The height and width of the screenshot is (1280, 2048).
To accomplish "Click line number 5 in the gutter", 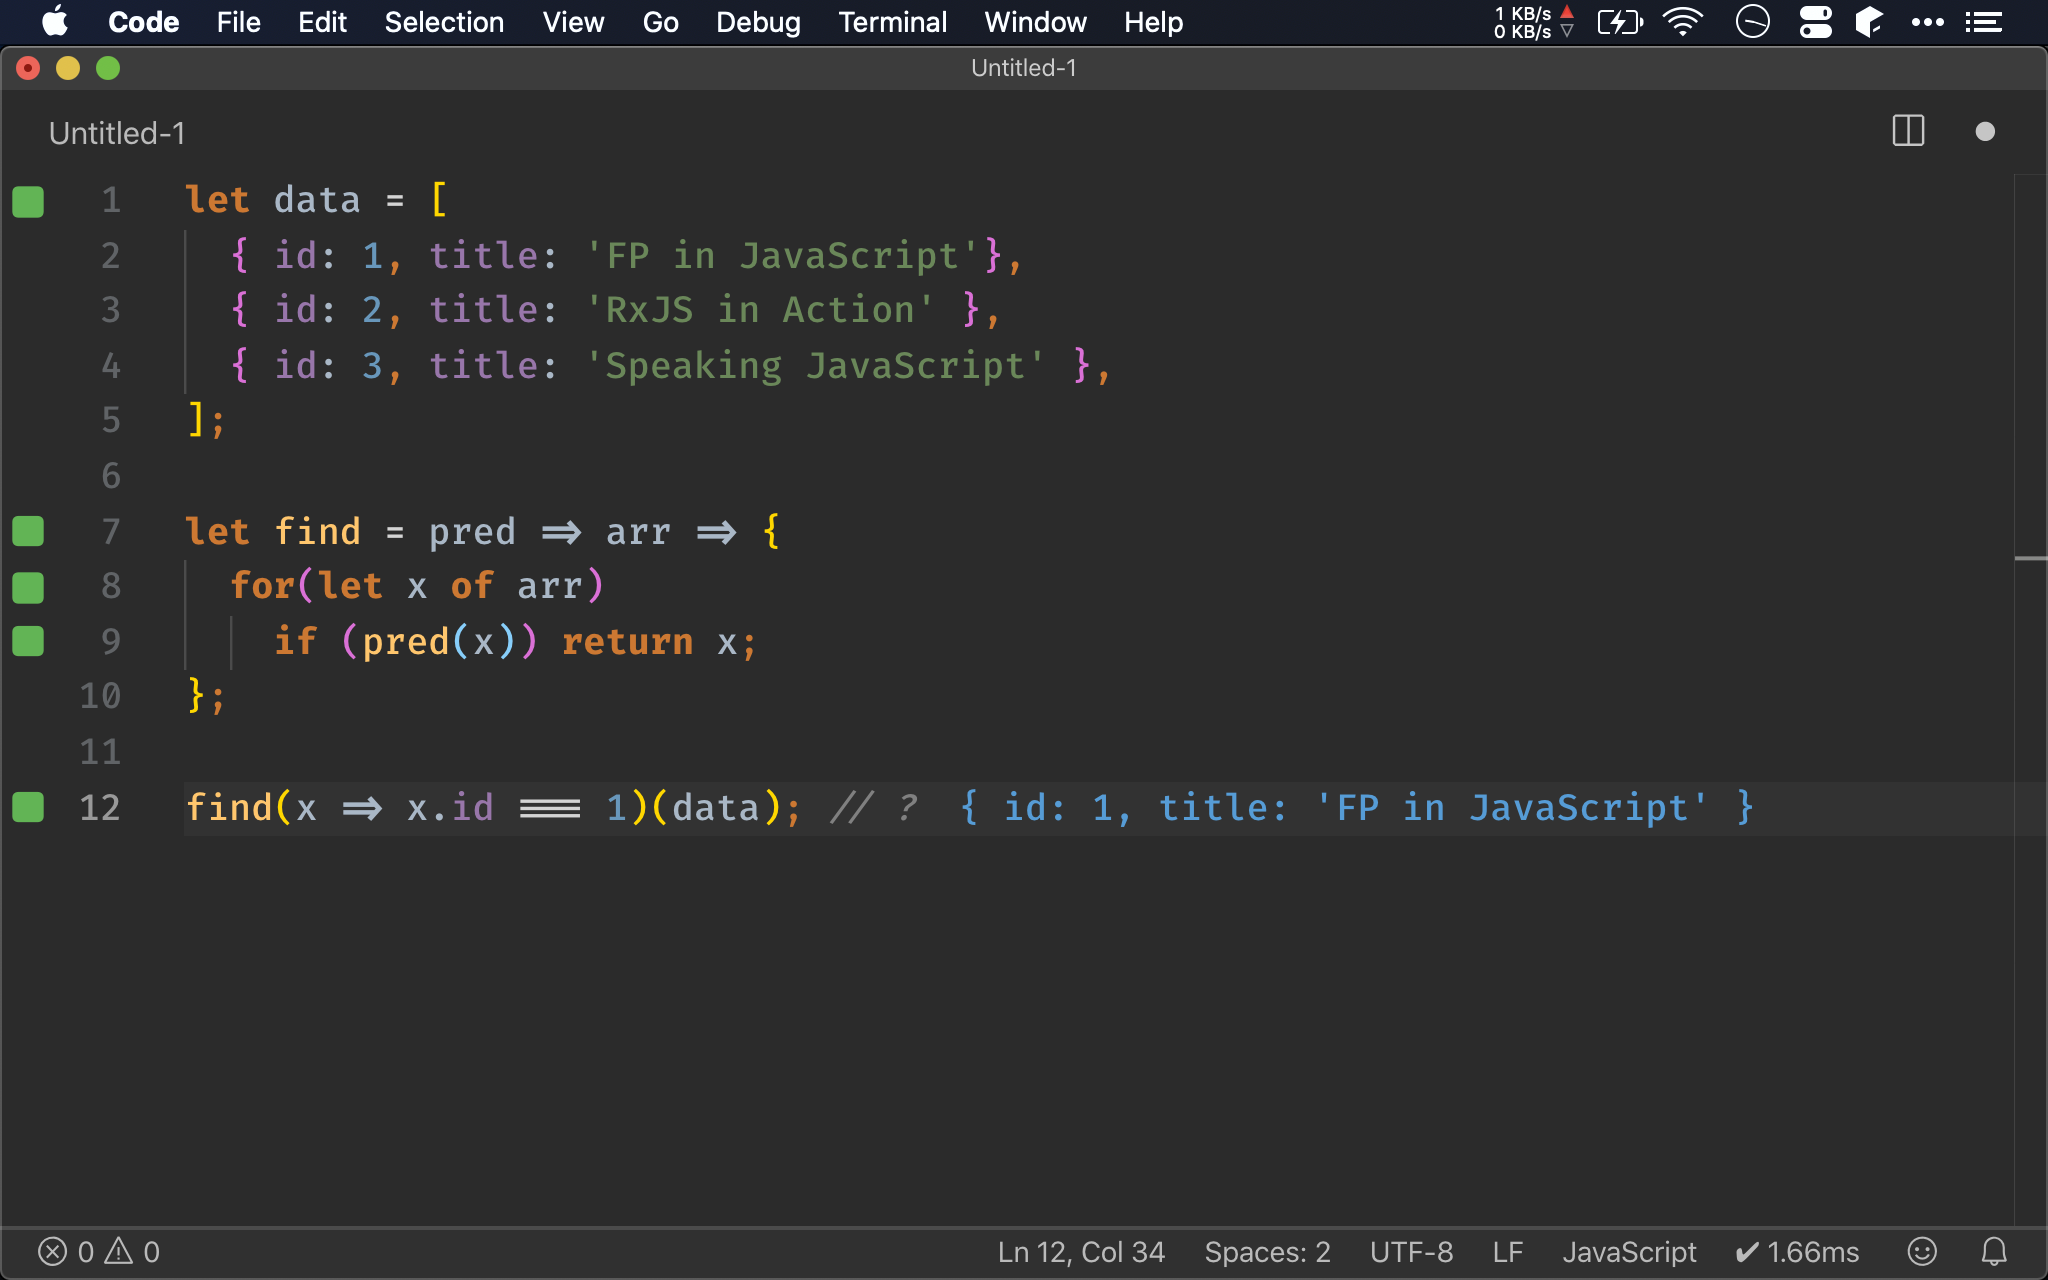I will click(111, 420).
